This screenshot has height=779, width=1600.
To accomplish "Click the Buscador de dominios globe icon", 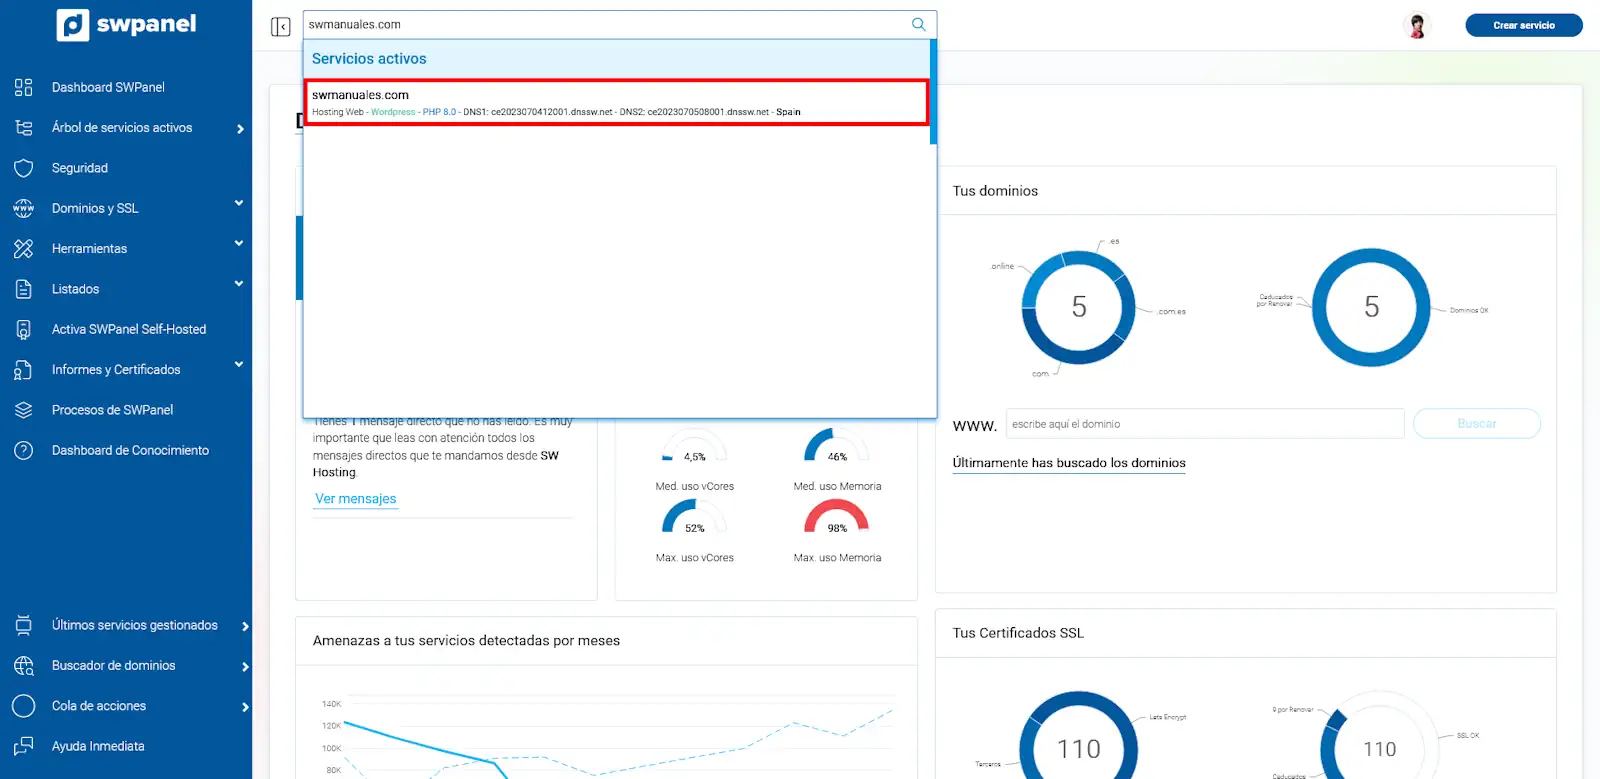I will (x=24, y=666).
